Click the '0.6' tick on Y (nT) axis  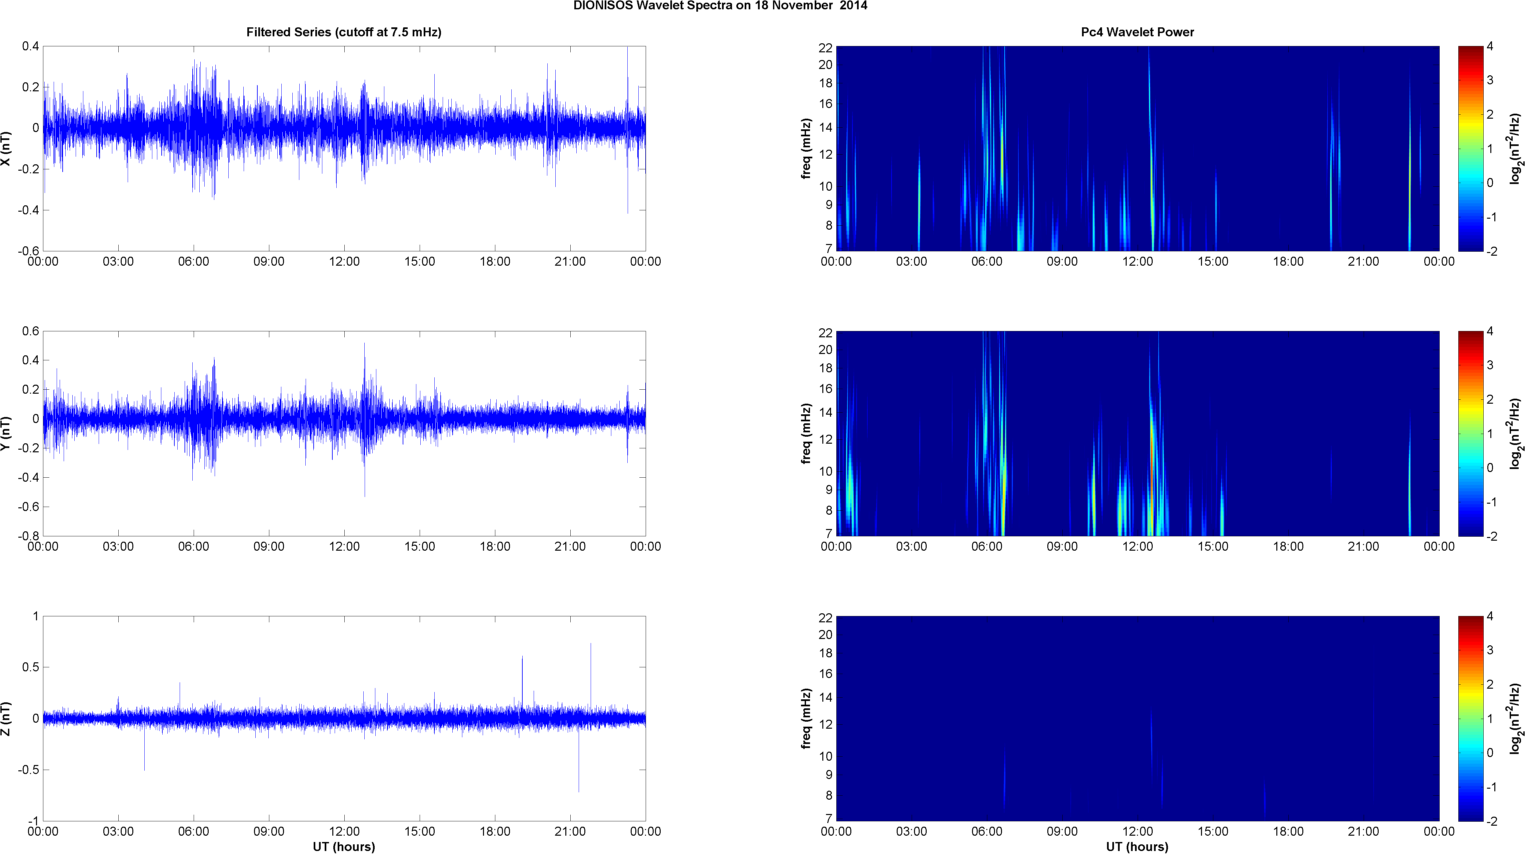click(30, 331)
